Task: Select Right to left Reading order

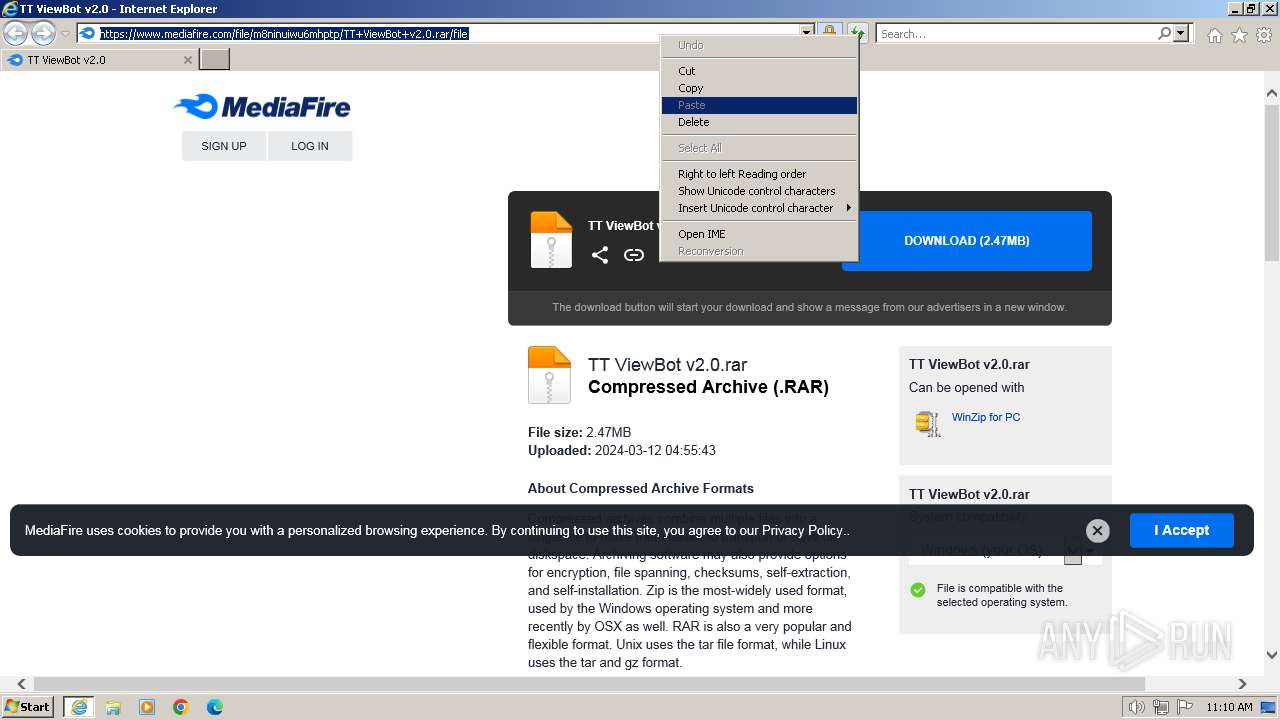Action: click(x=759, y=174)
